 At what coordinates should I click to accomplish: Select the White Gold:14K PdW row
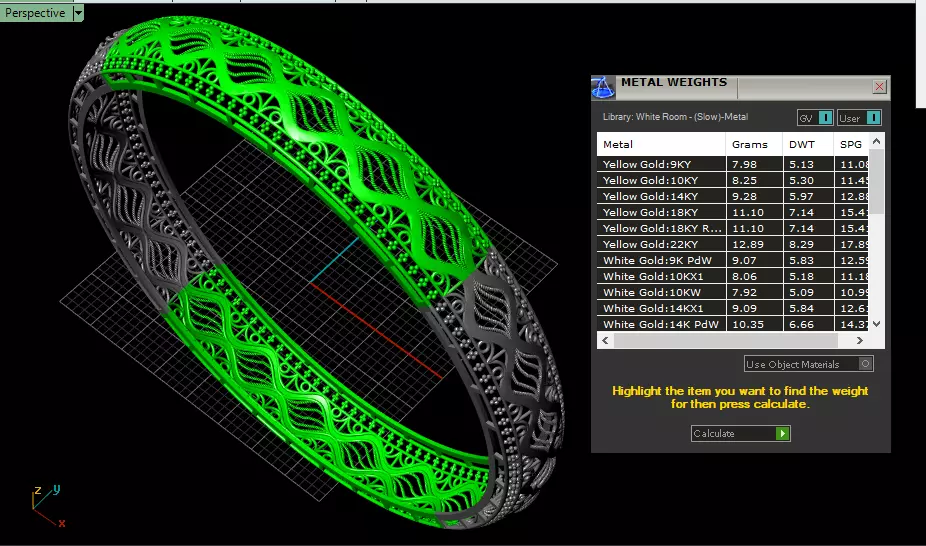[732, 323]
